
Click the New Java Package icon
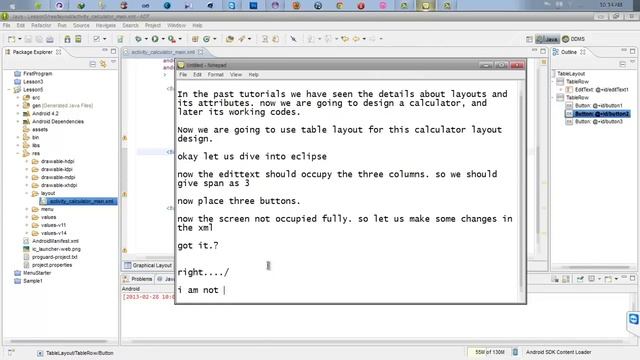coord(195,39)
